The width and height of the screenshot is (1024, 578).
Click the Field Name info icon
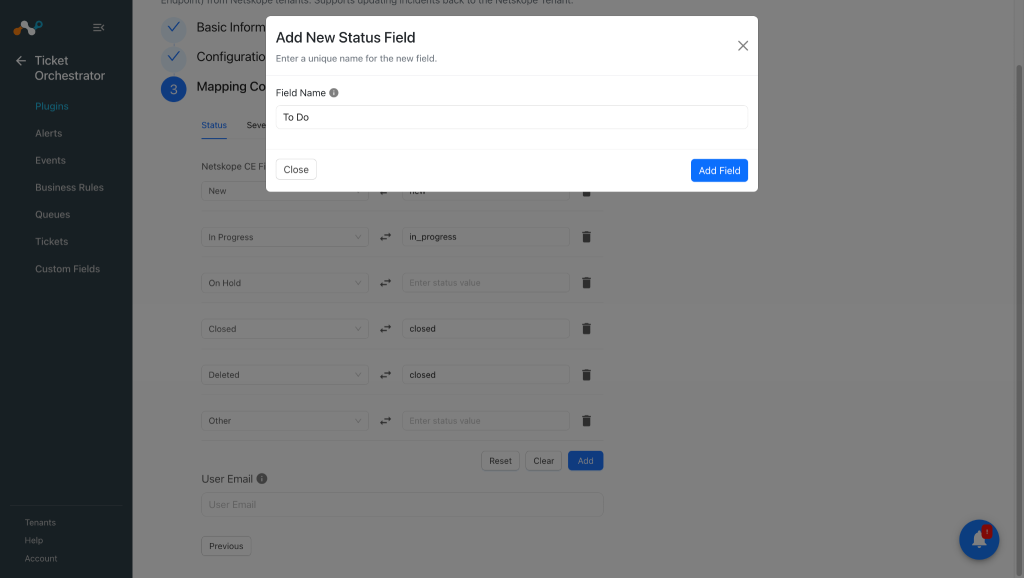334,93
